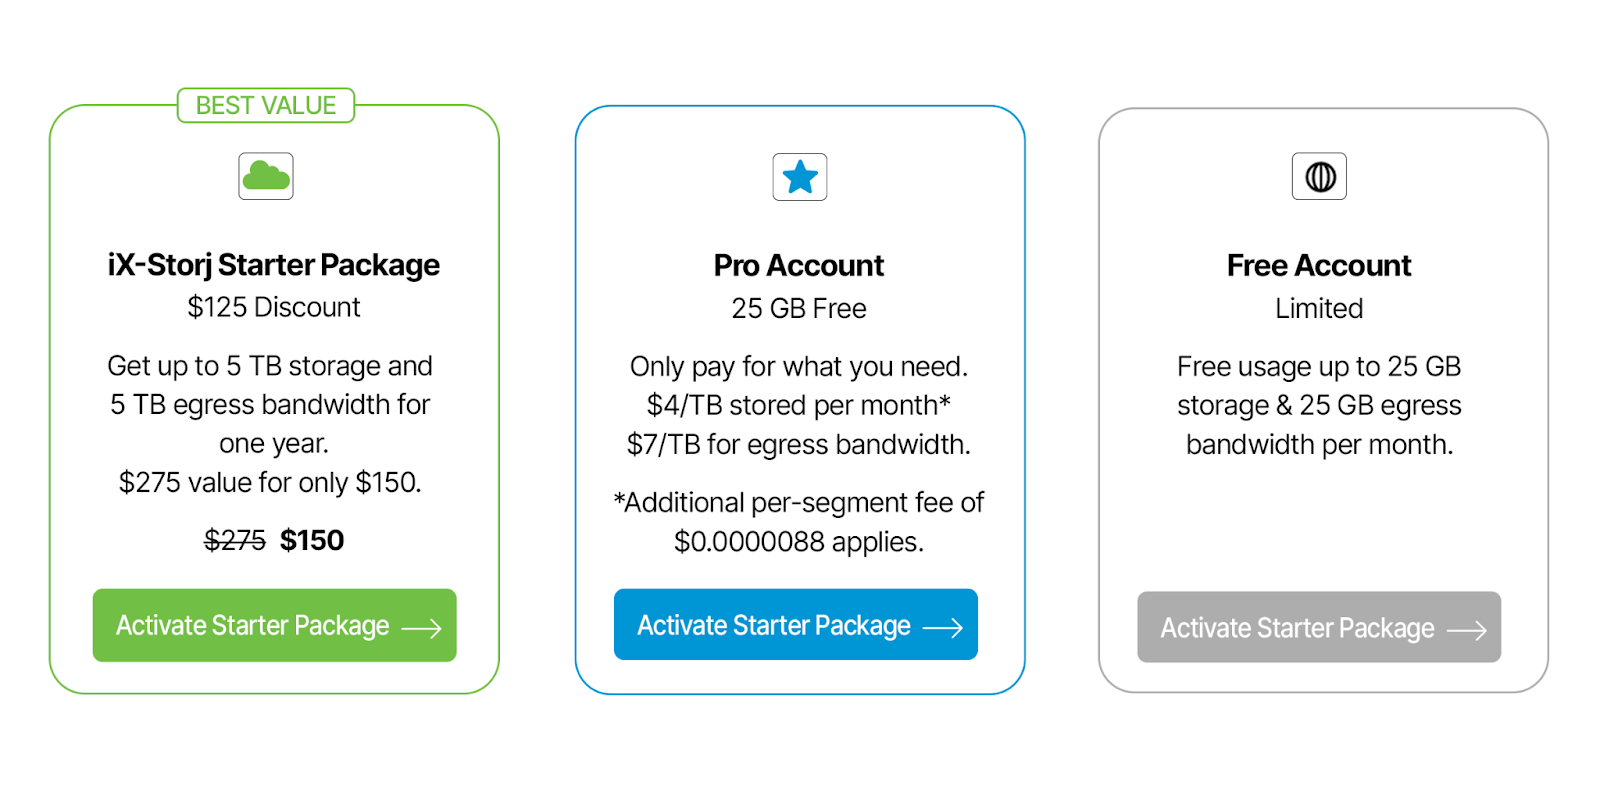Select the Pro Account heading
Image resolution: width=1600 pixels, height=800 pixels.
coord(799,266)
